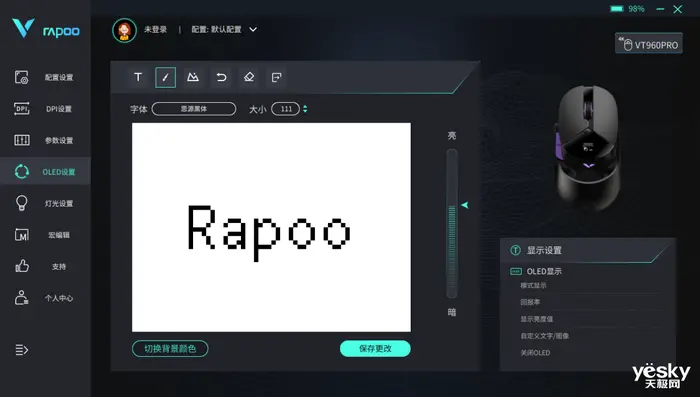Open 灯光设置 in the sidebar
Viewport: 700px width, 397px height.
point(45,203)
